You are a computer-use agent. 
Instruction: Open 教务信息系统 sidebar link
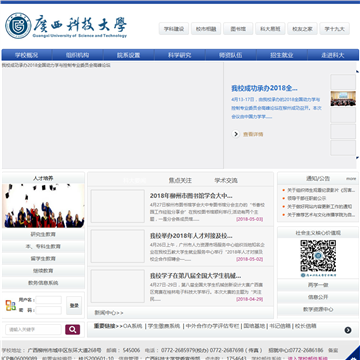[43, 283]
